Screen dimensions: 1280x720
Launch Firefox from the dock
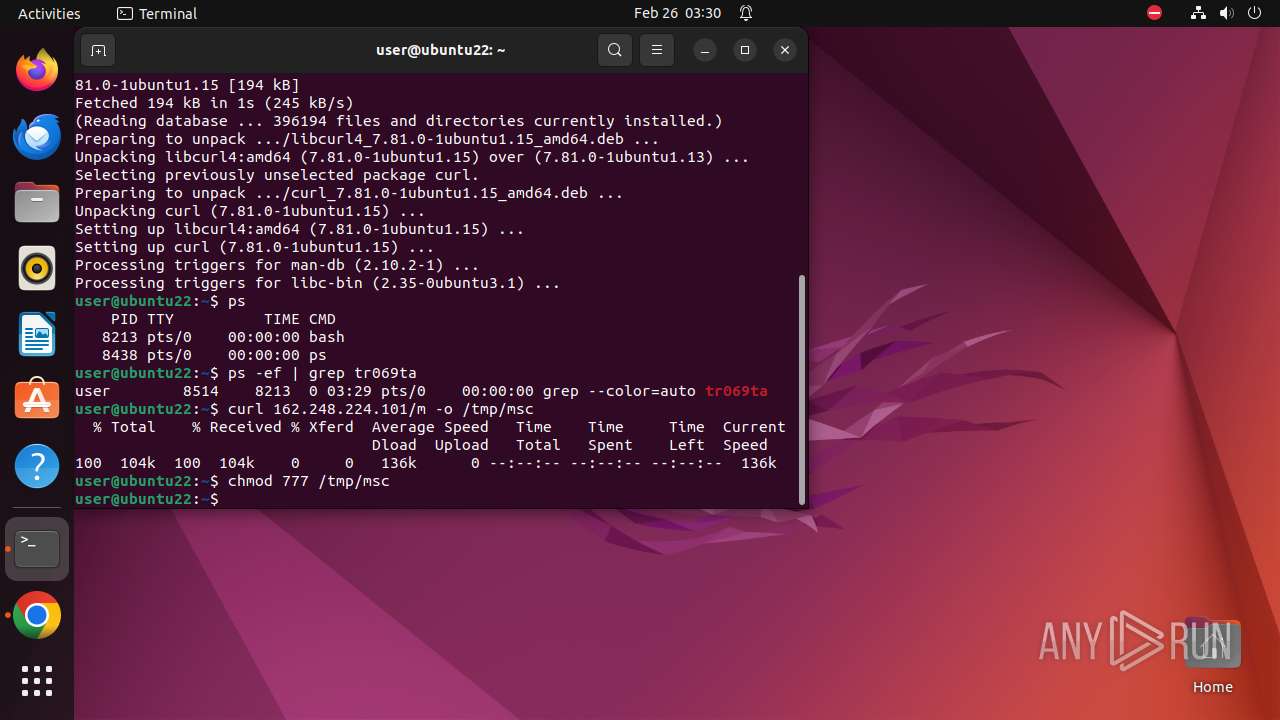click(x=37, y=70)
